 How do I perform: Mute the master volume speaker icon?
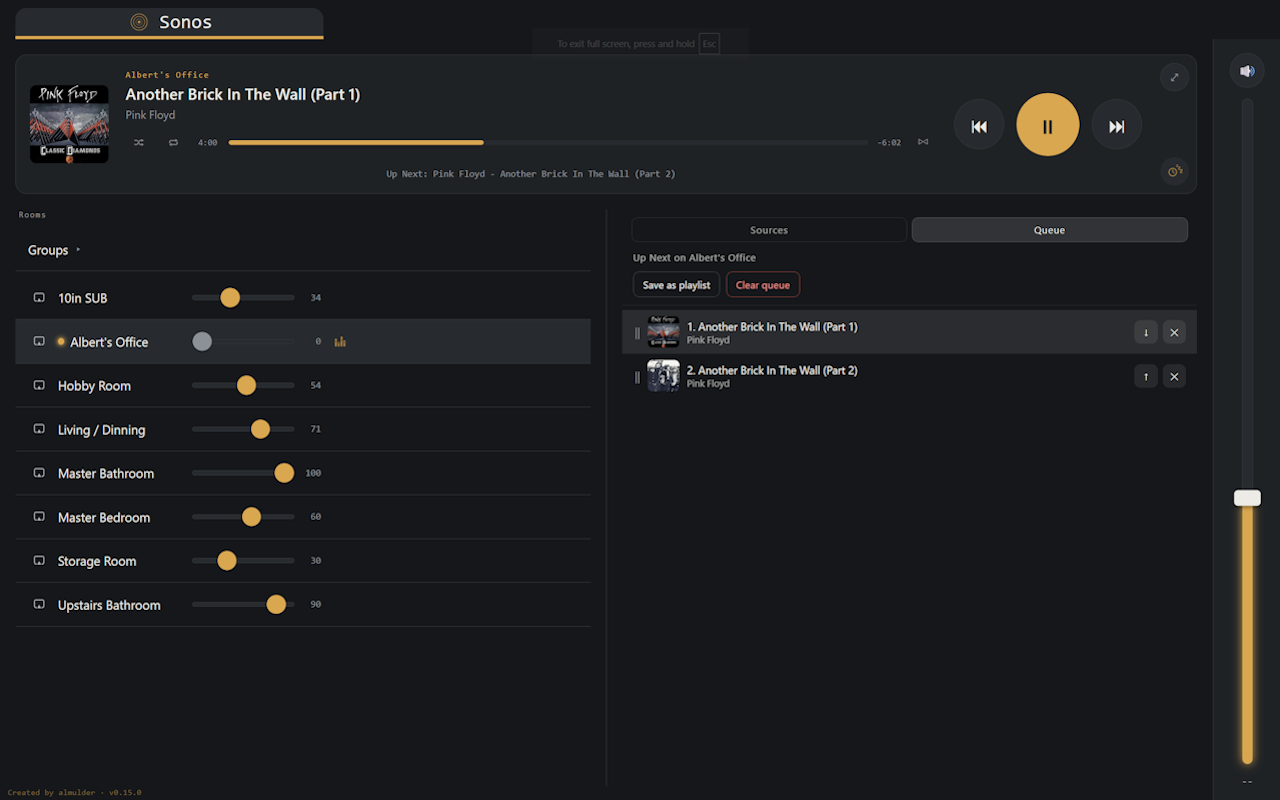pyautogui.click(x=1247, y=71)
